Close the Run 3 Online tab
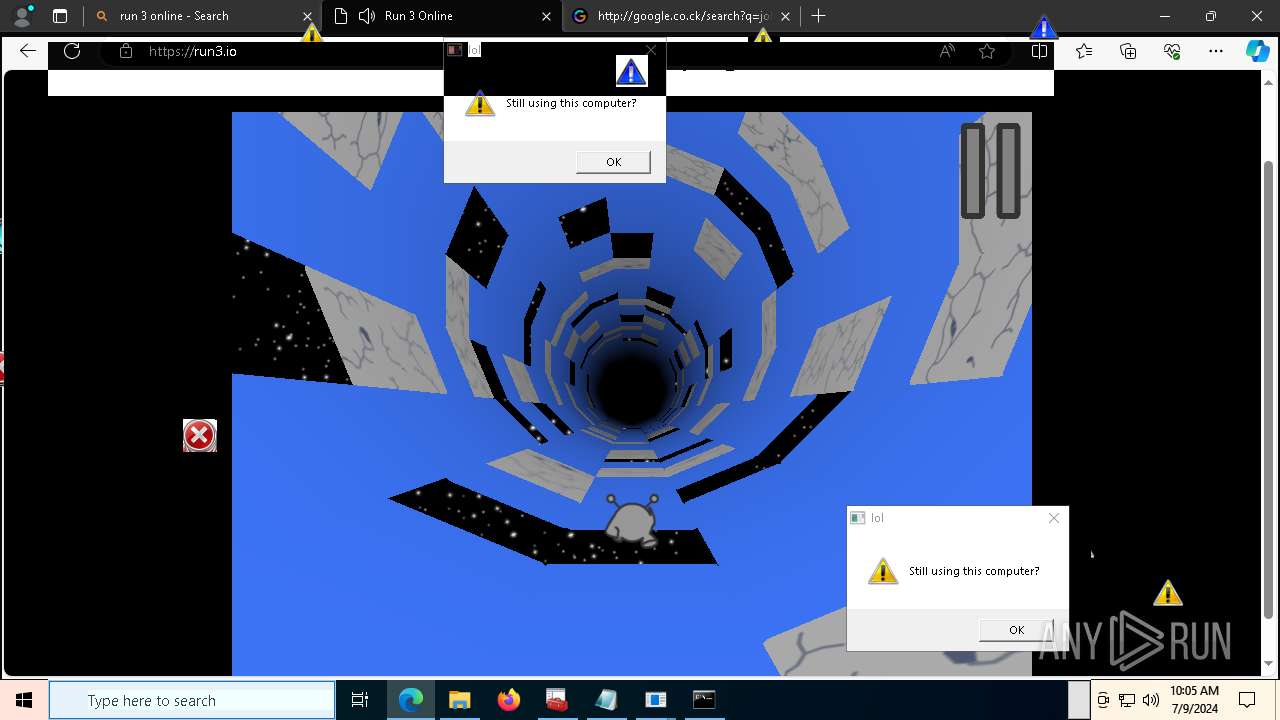 click(546, 16)
